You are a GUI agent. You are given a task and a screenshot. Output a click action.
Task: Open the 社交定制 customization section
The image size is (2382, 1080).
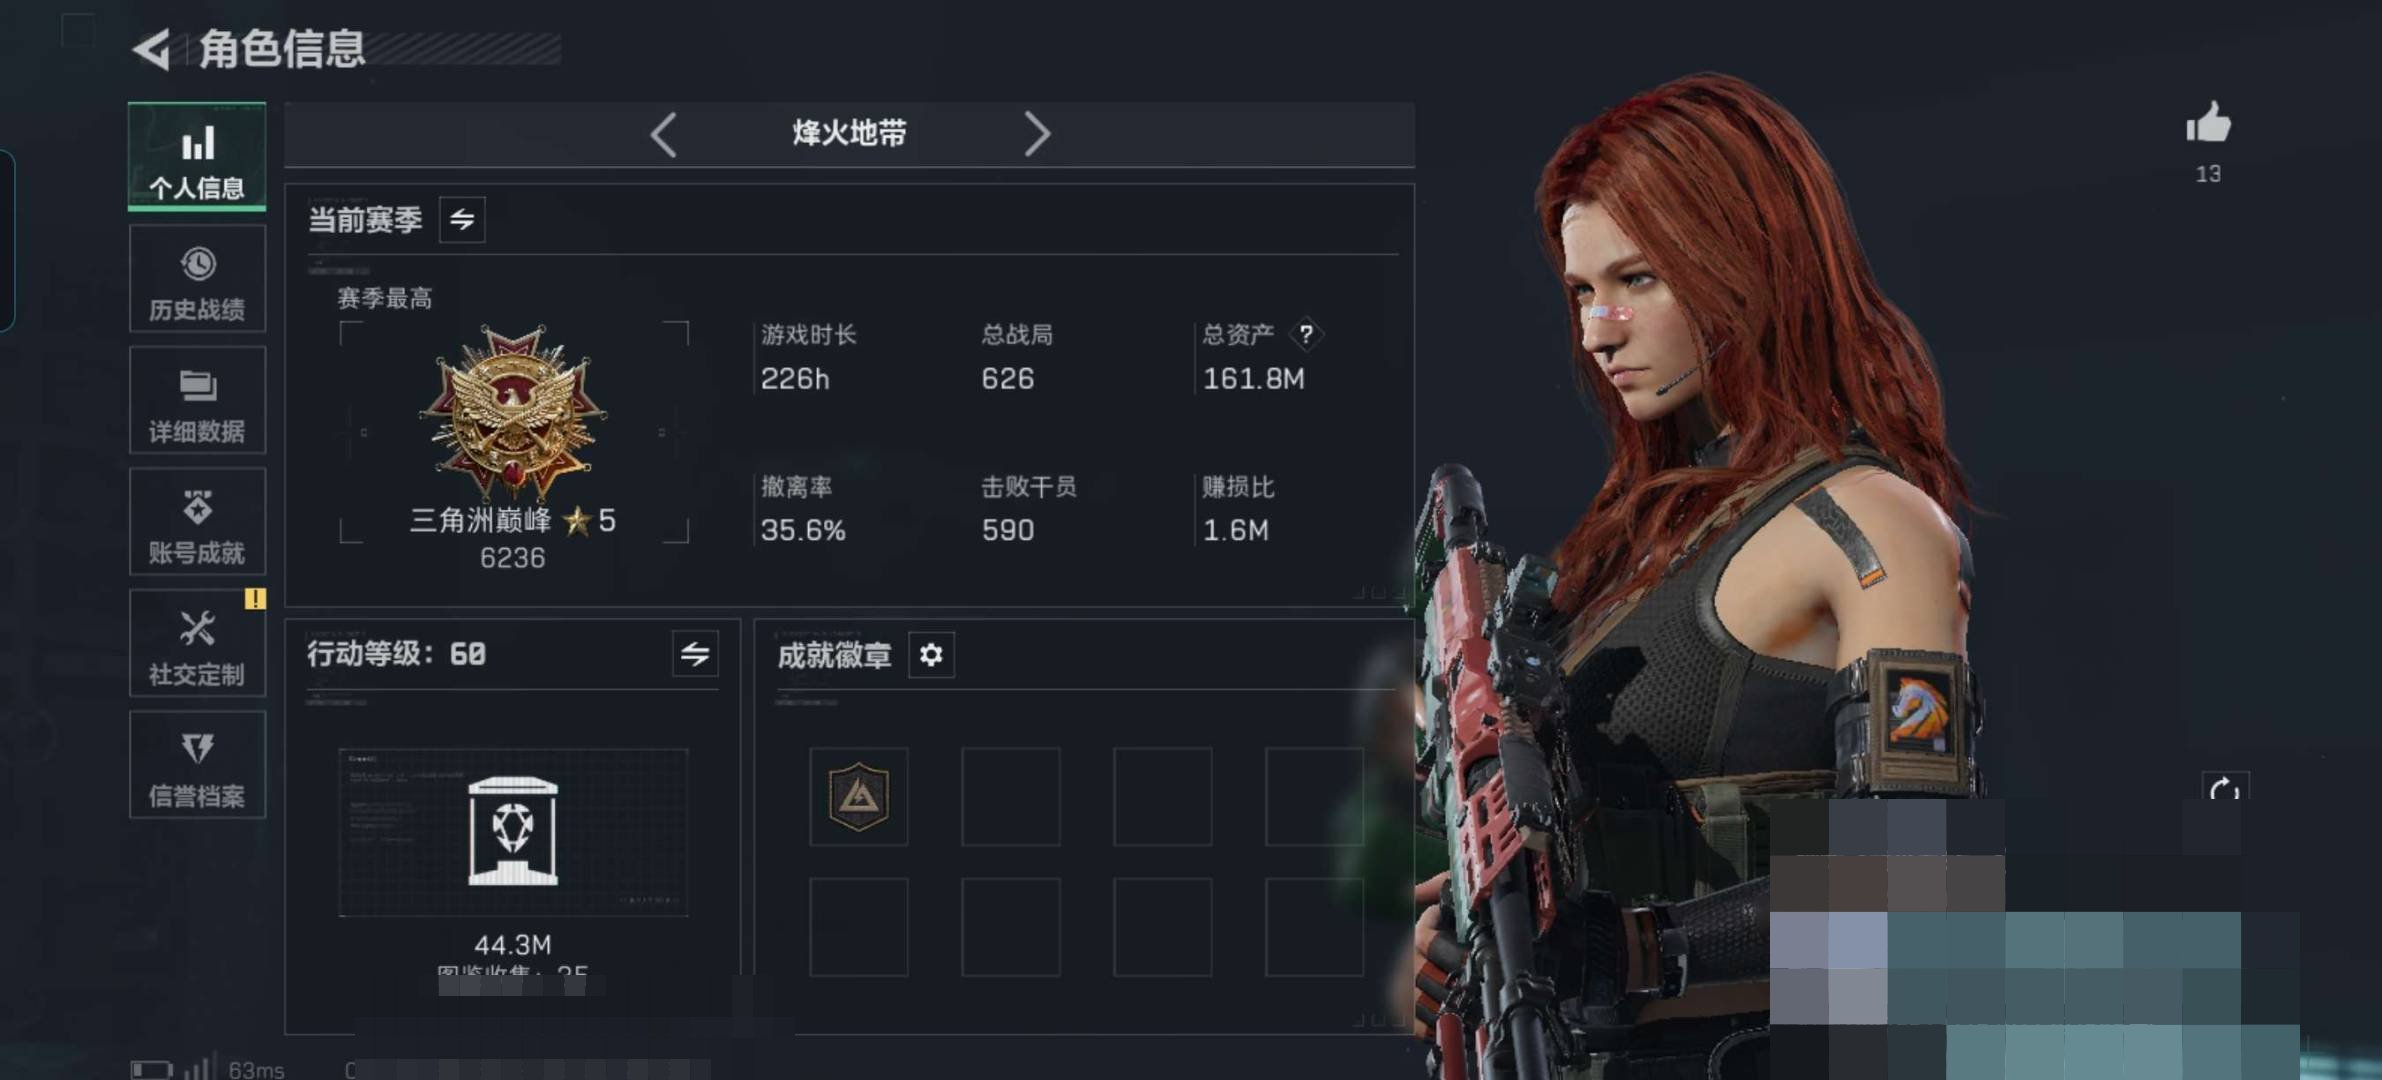(197, 644)
